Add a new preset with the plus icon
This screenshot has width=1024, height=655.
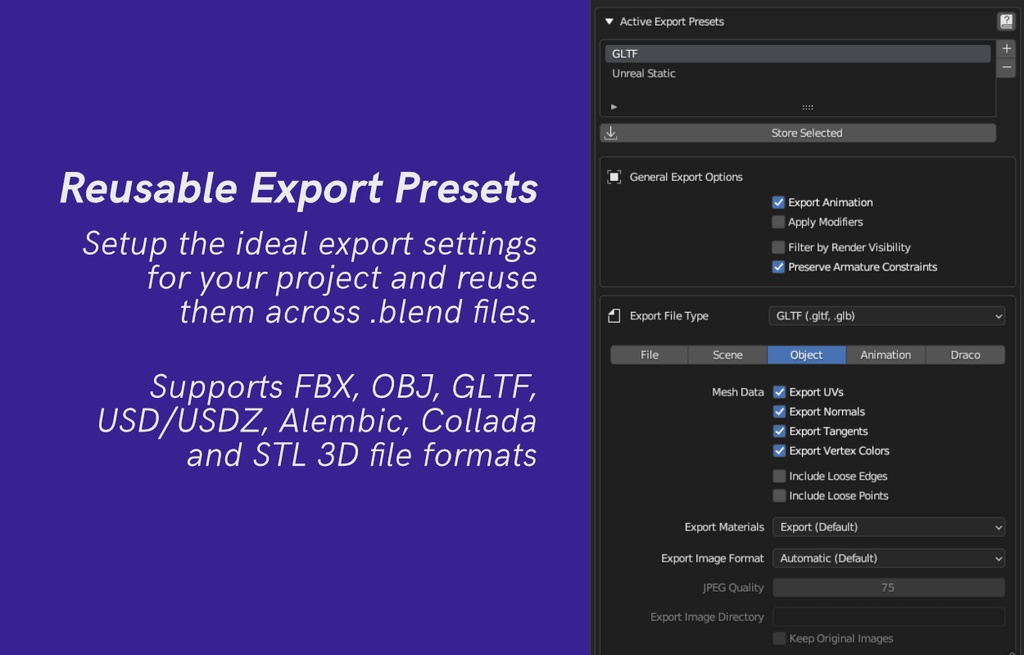[x=1006, y=47]
